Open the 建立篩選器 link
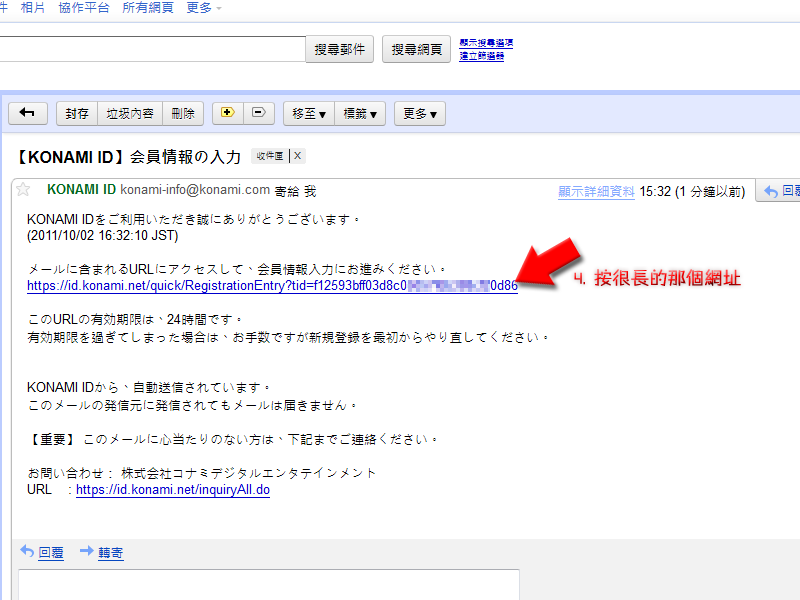 [x=482, y=56]
